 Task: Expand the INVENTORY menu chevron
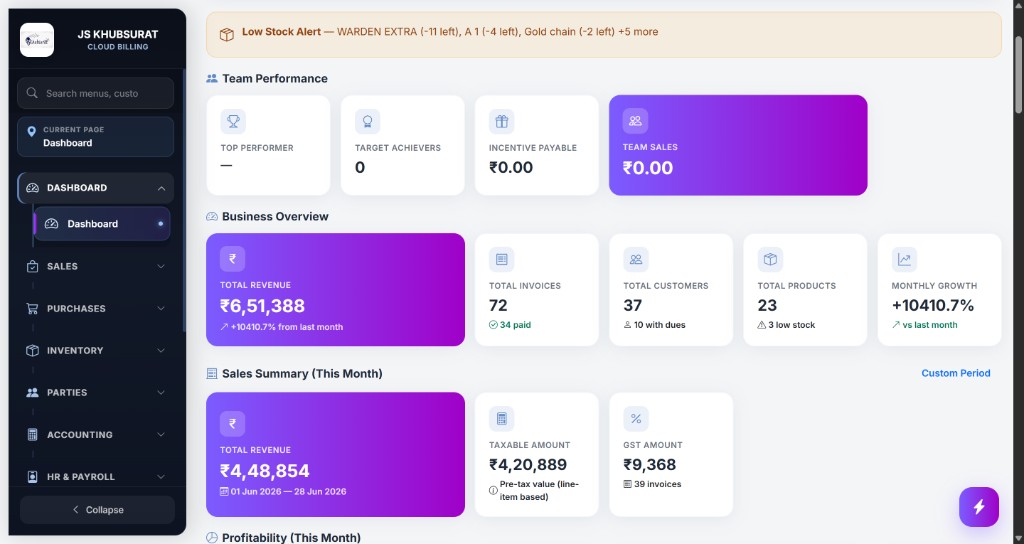click(161, 351)
